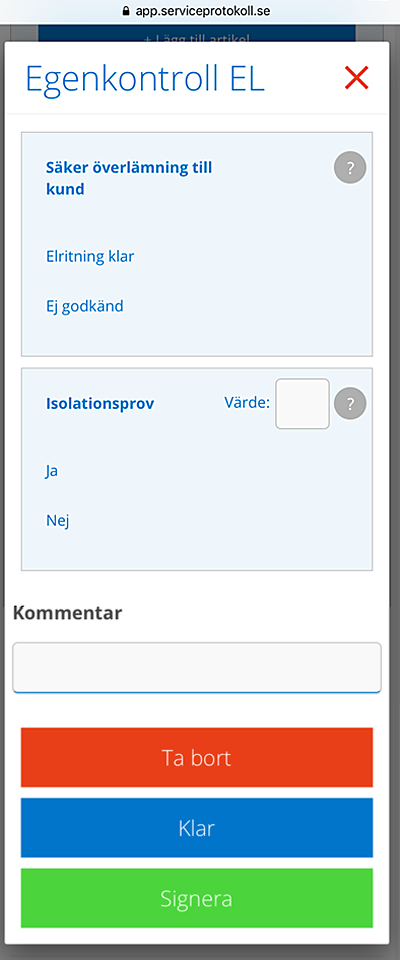Select the Ej godkänd option

[x=85, y=306]
